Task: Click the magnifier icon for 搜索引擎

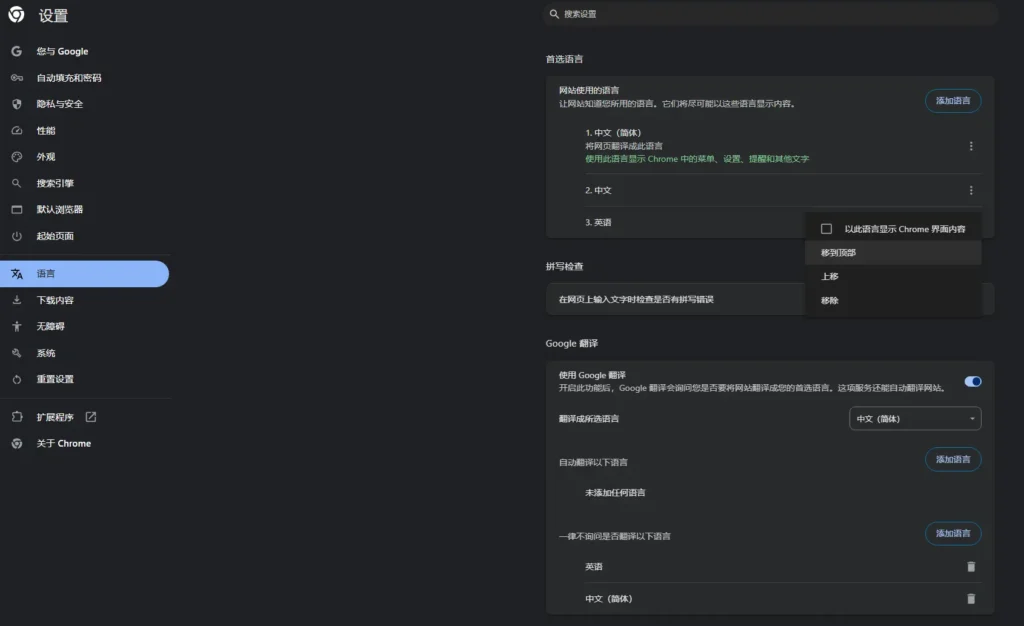Action: click(16, 183)
